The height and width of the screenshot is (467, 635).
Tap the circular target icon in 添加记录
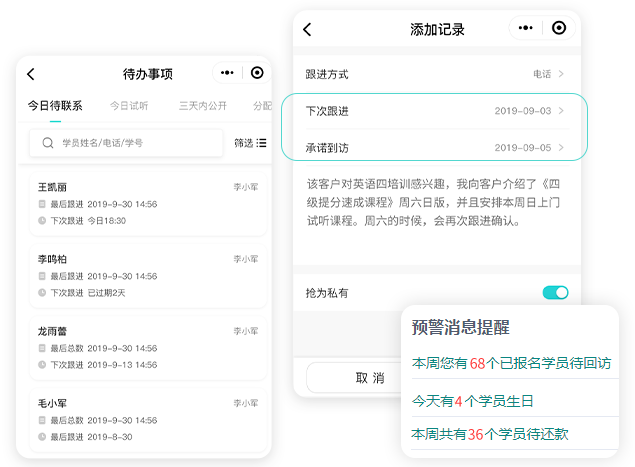click(559, 28)
